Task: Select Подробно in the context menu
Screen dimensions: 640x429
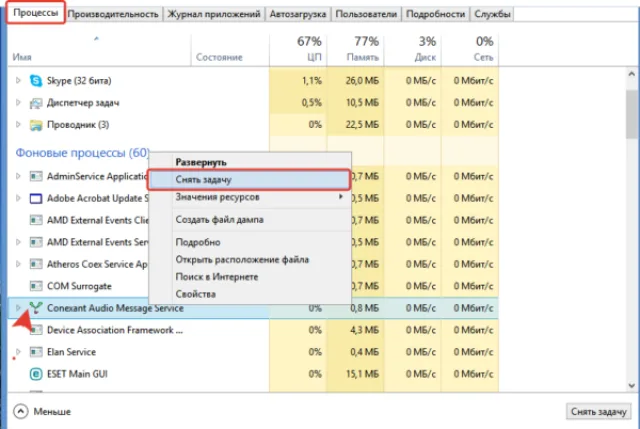Action: coord(249,242)
